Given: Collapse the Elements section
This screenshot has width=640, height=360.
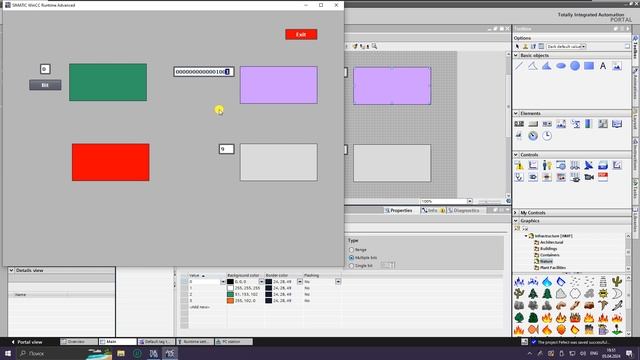Looking at the screenshot, I should pyautogui.click(x=516, y=113).
